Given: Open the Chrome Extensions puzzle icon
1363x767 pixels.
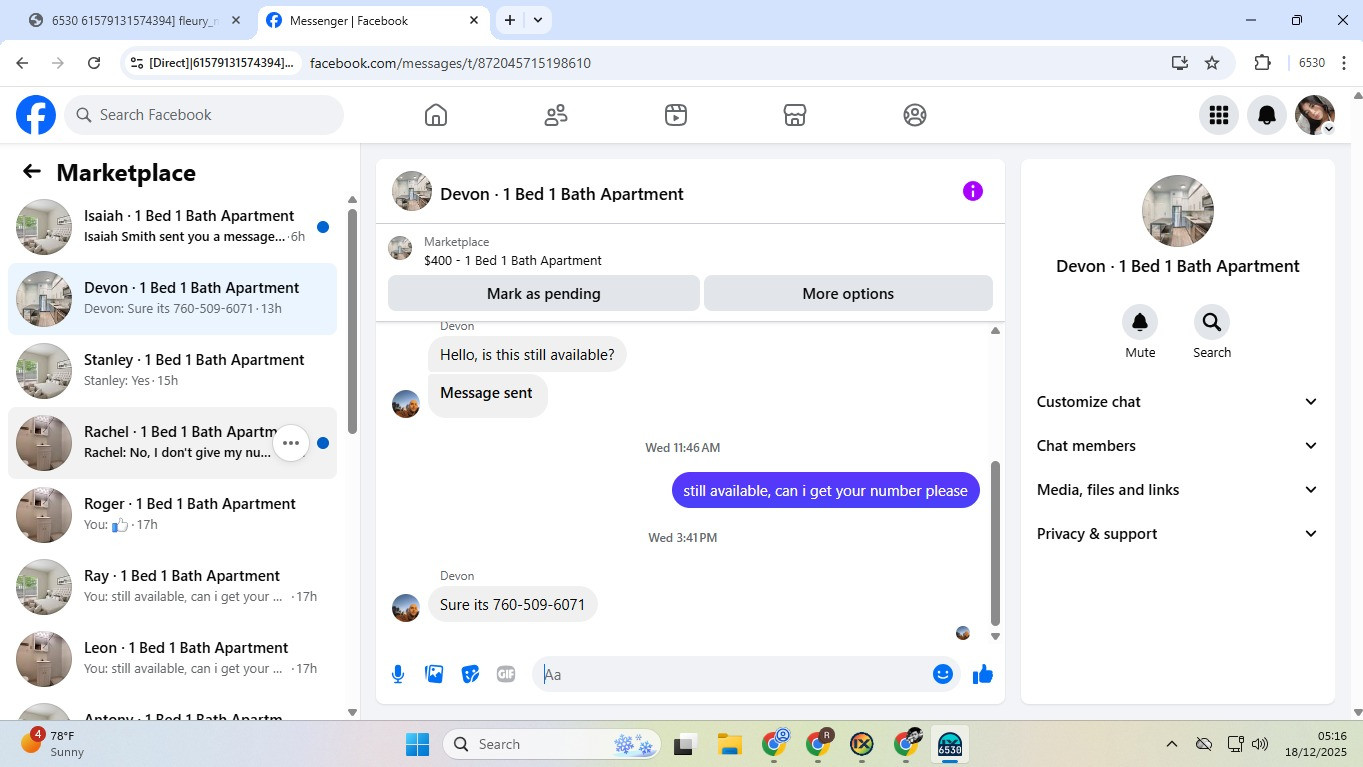Looking at the screenshot, I should pos(1262,63).
